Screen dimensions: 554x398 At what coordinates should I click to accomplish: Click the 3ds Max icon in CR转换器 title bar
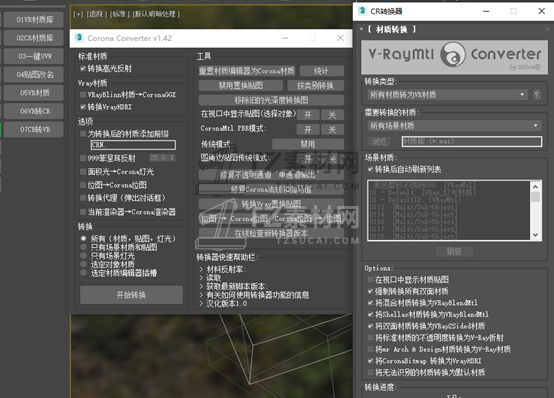coord(363,11)
